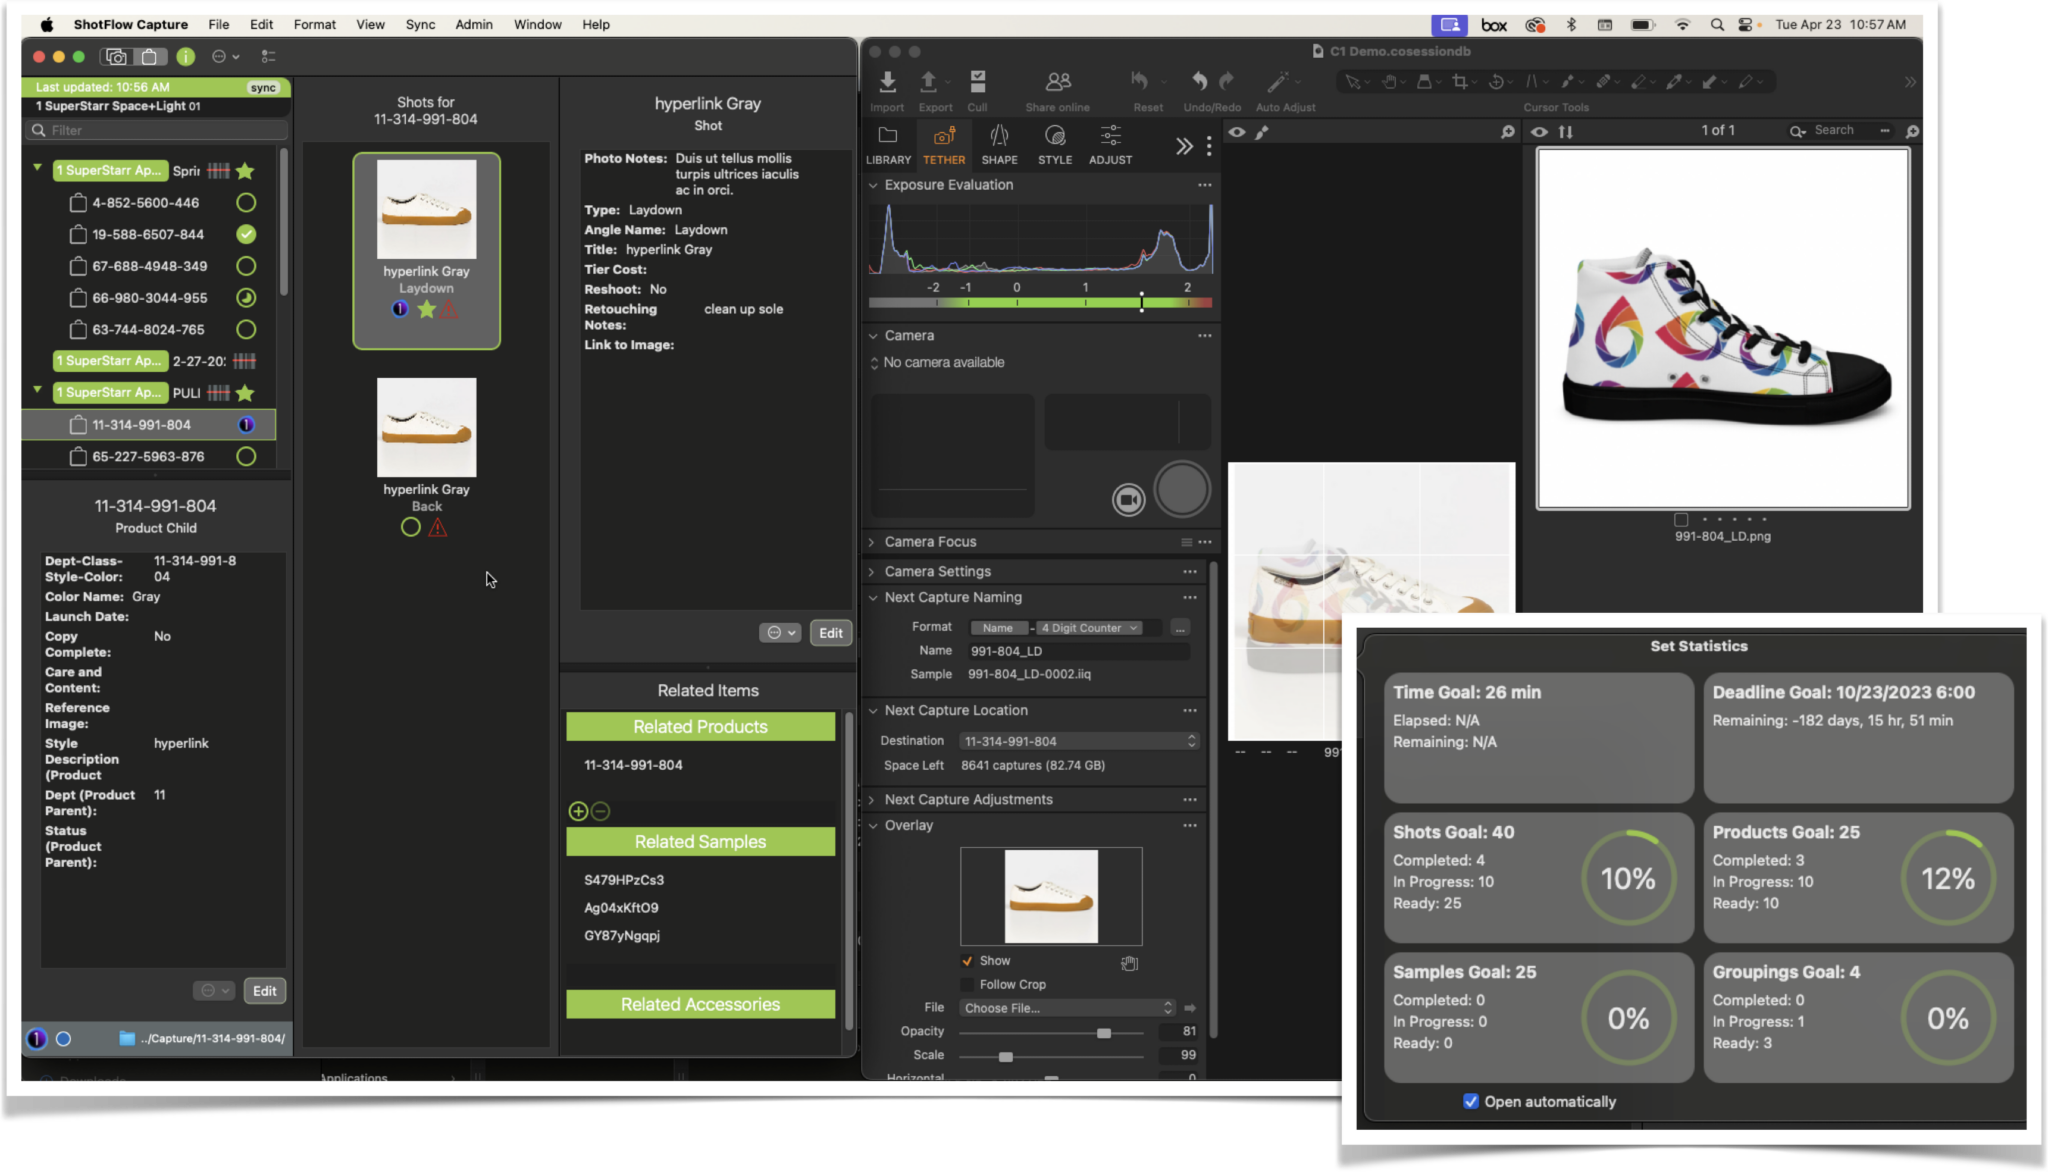
Task: Open the overlay Choose File dropdown
Action: 1067,1008
